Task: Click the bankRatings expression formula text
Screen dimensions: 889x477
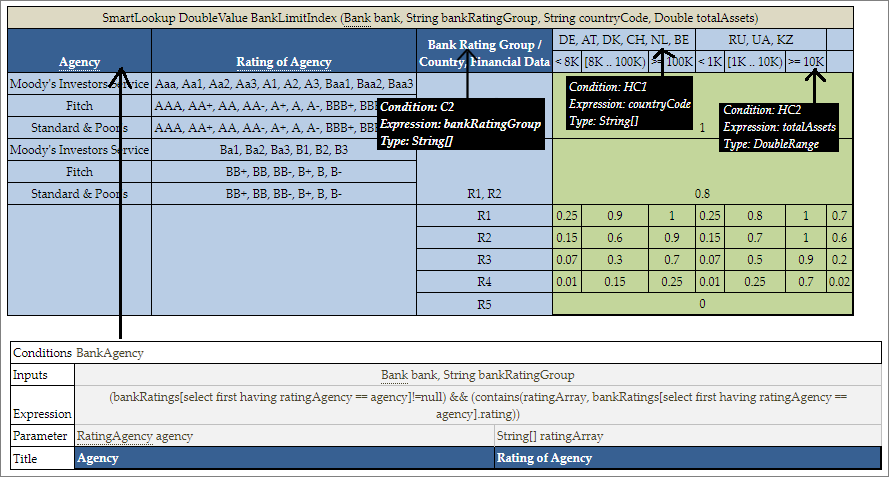Action: click(x=478, y=405)
